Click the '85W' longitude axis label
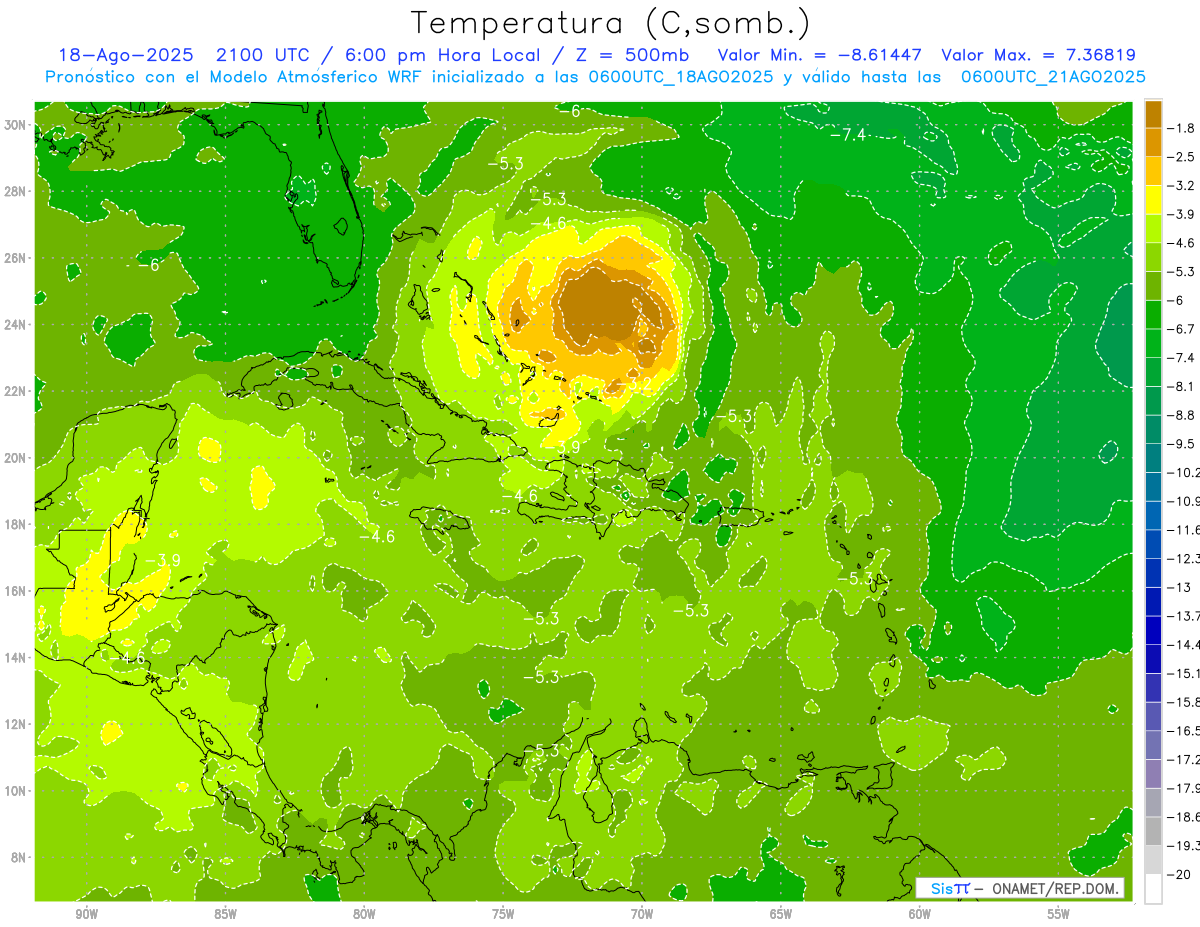This screenshot has height=927, width=1200. pyautogui.click(x=225, y=914)
